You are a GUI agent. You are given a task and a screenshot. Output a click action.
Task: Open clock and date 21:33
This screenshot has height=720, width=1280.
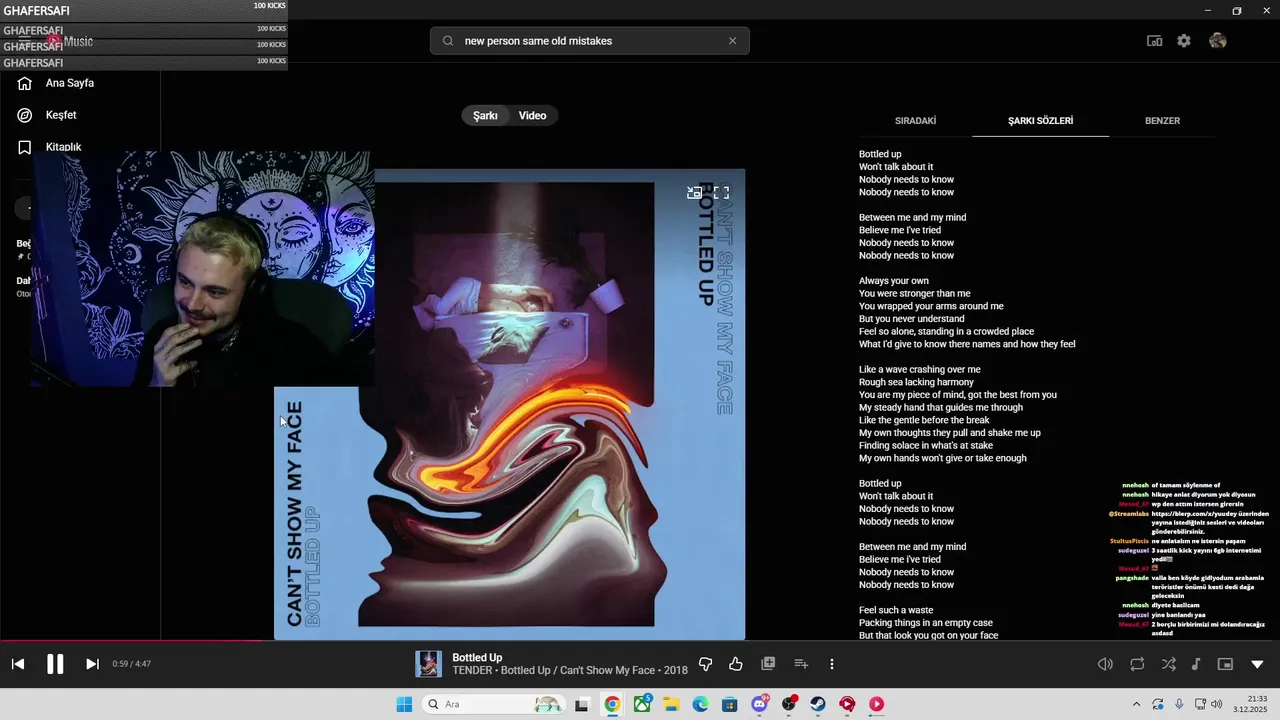click(x=1251, y=704)
